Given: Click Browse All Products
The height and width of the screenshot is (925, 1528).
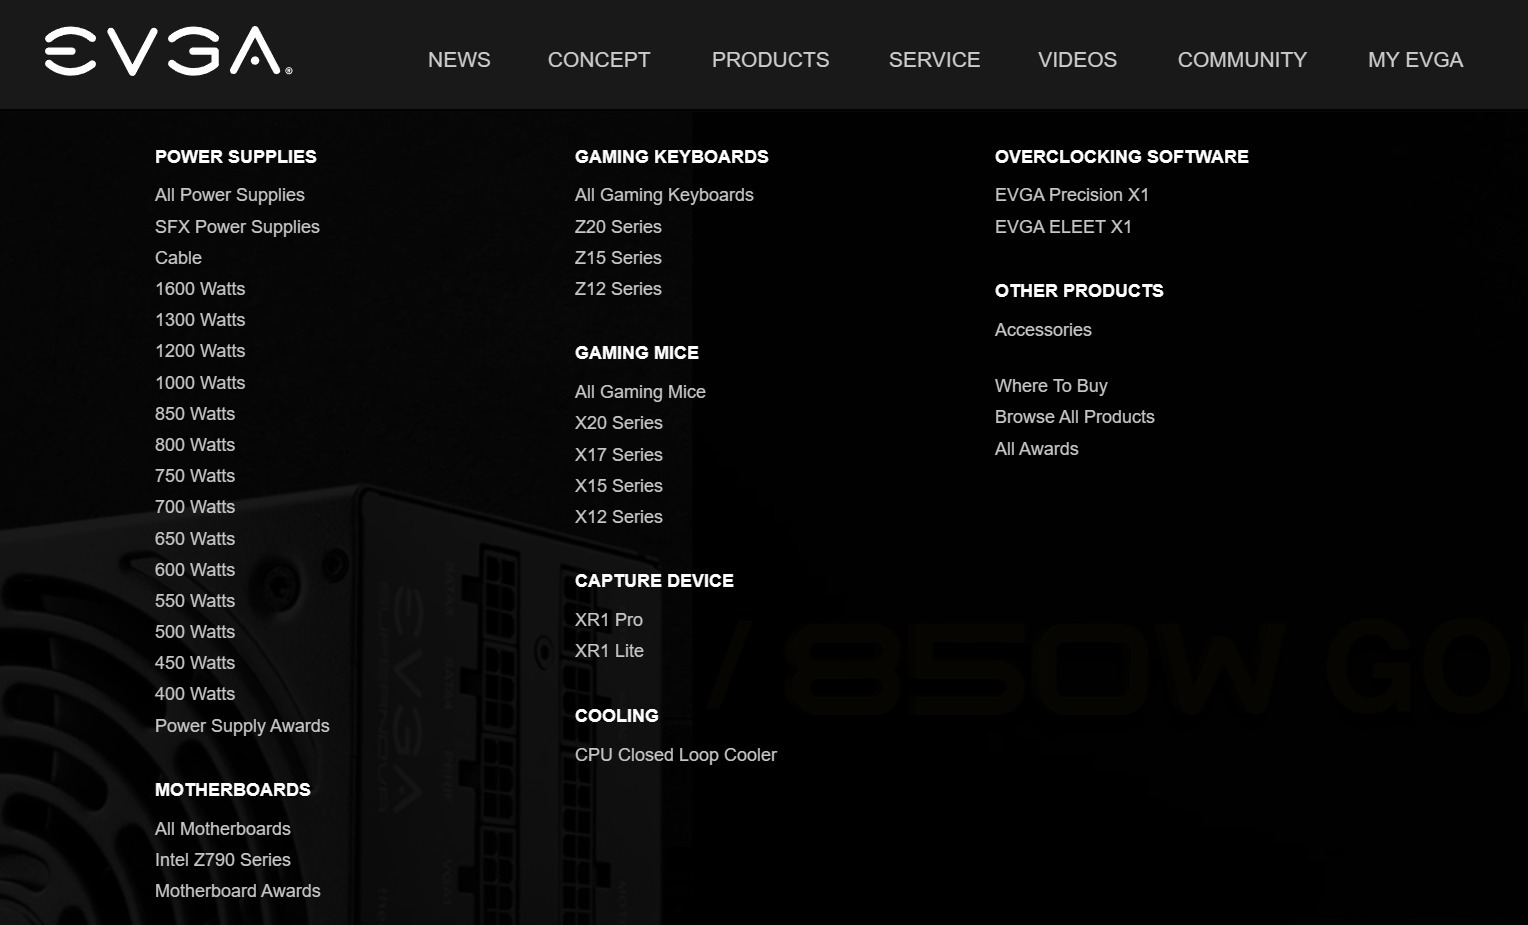Looking at the screenshot, I should (x=1075, y=417).
